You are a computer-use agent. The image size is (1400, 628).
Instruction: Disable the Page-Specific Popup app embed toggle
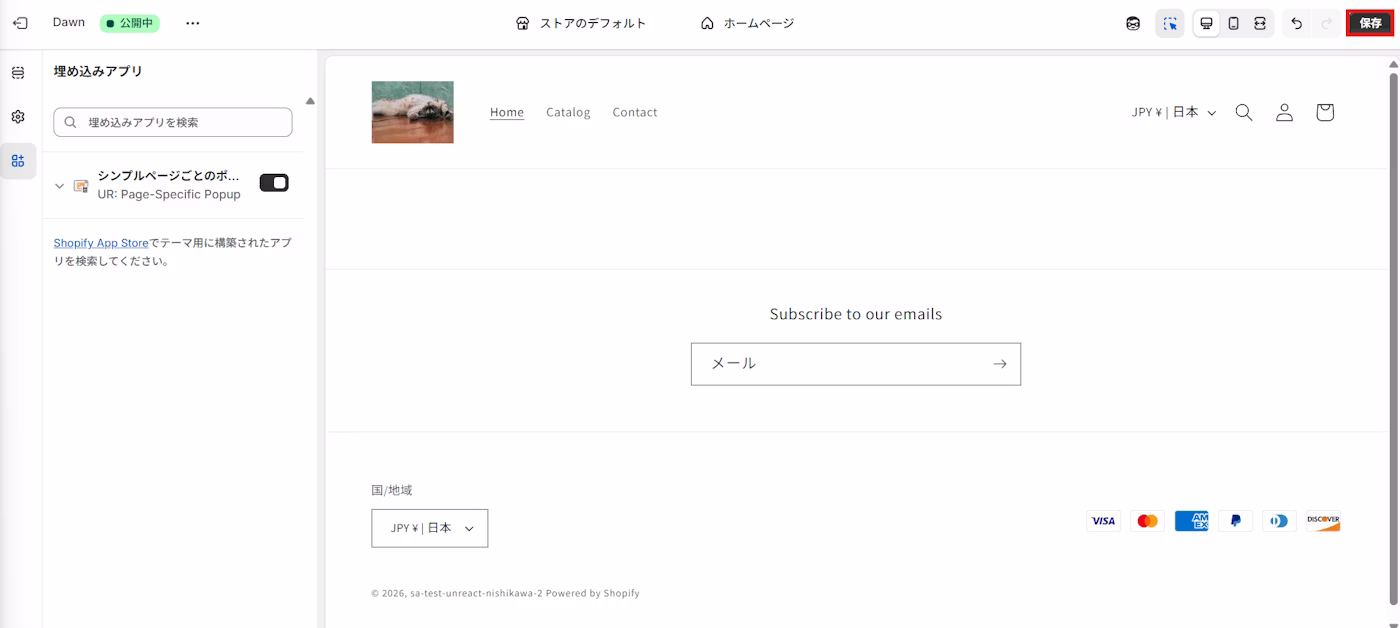[274, 183]
